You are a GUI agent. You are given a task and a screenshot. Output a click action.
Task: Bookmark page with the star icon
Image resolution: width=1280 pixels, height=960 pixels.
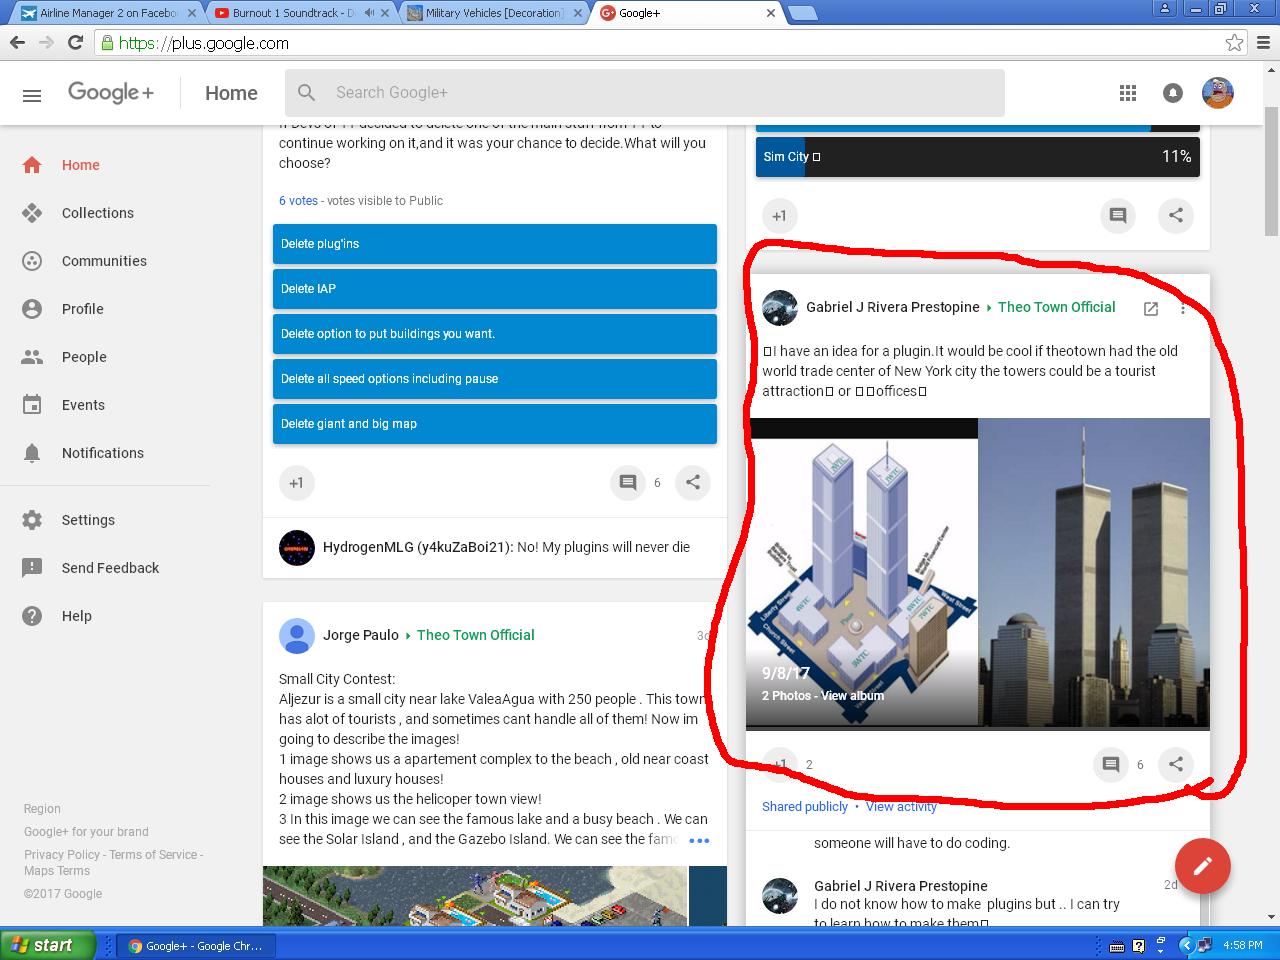(x=1235, y=42)
